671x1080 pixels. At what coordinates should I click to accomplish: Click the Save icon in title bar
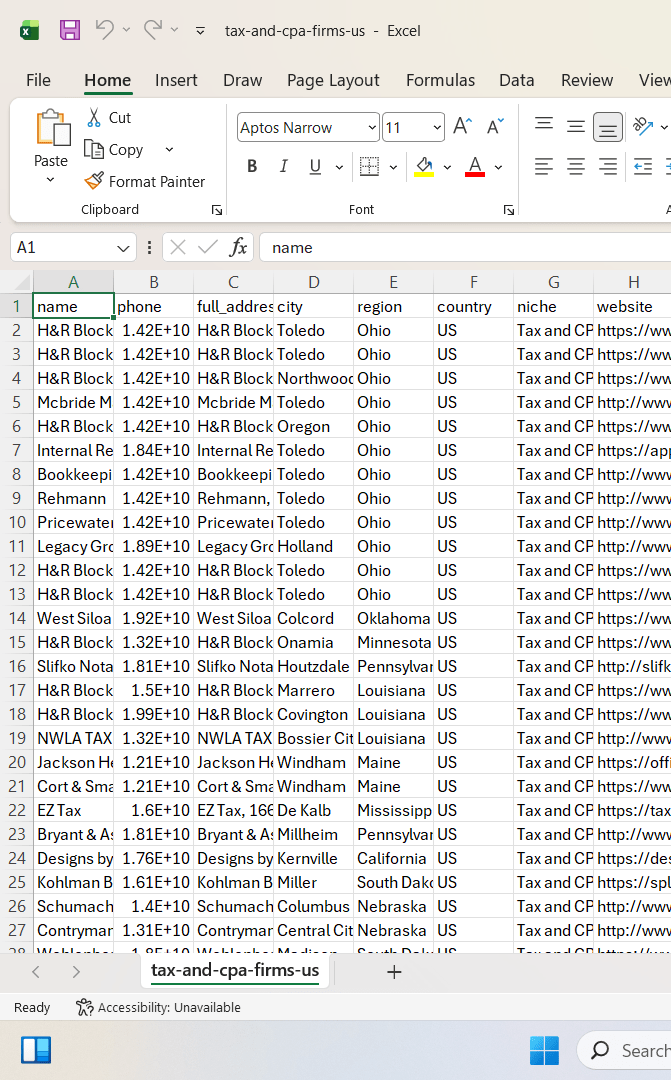70,30
